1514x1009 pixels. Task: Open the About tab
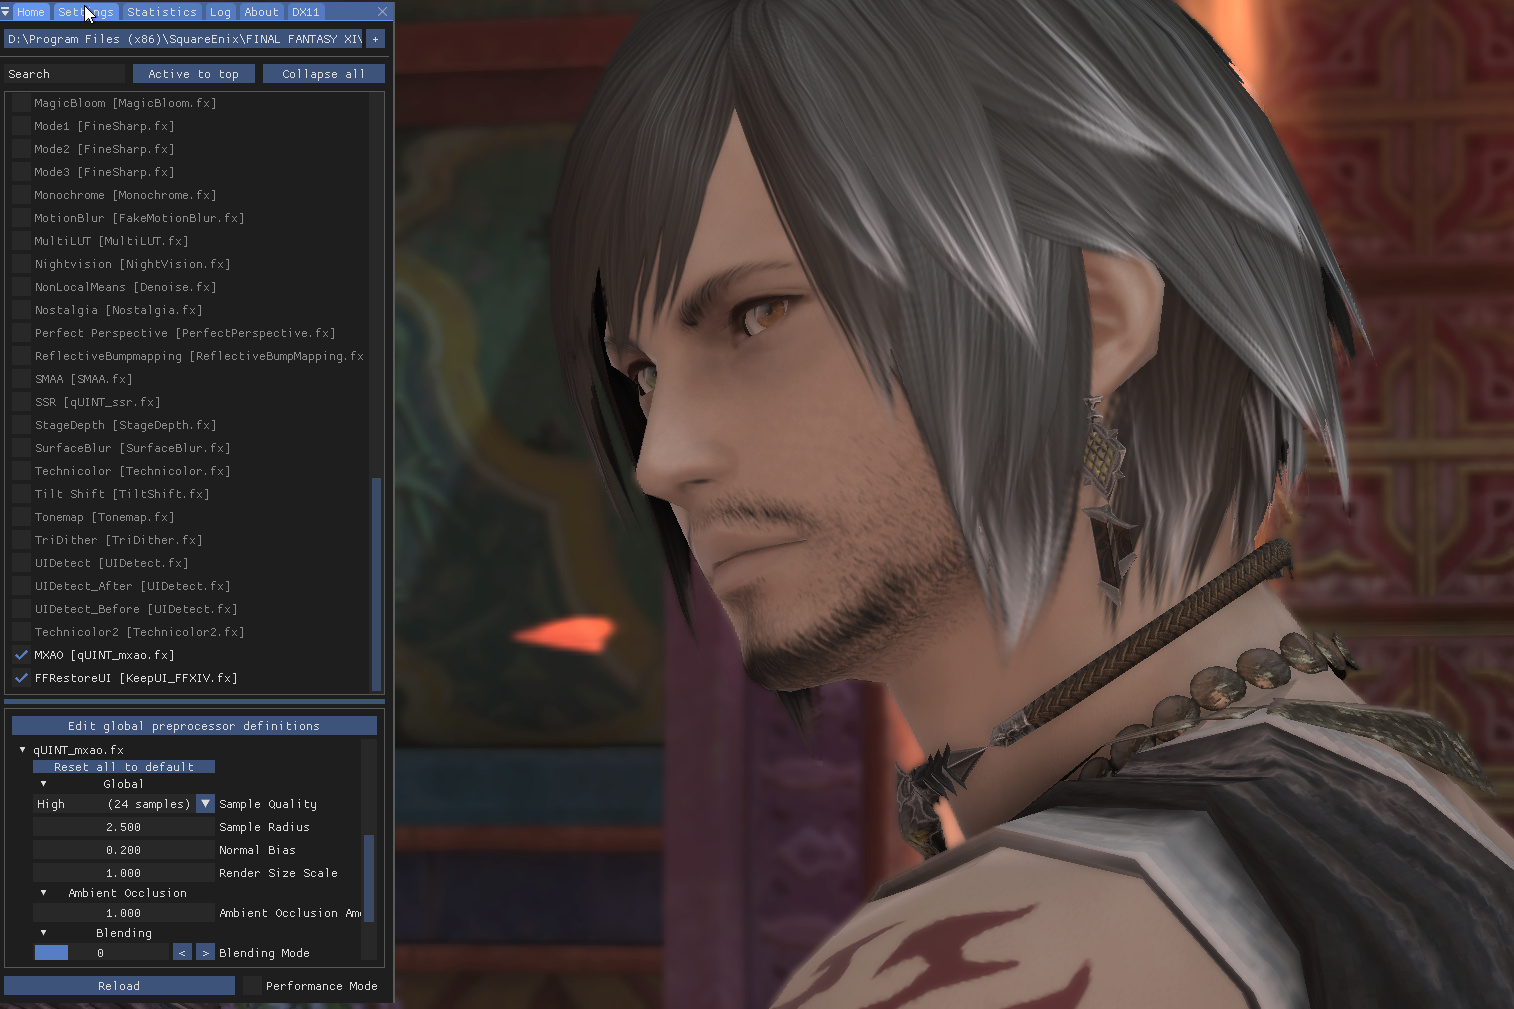point(261,12)
